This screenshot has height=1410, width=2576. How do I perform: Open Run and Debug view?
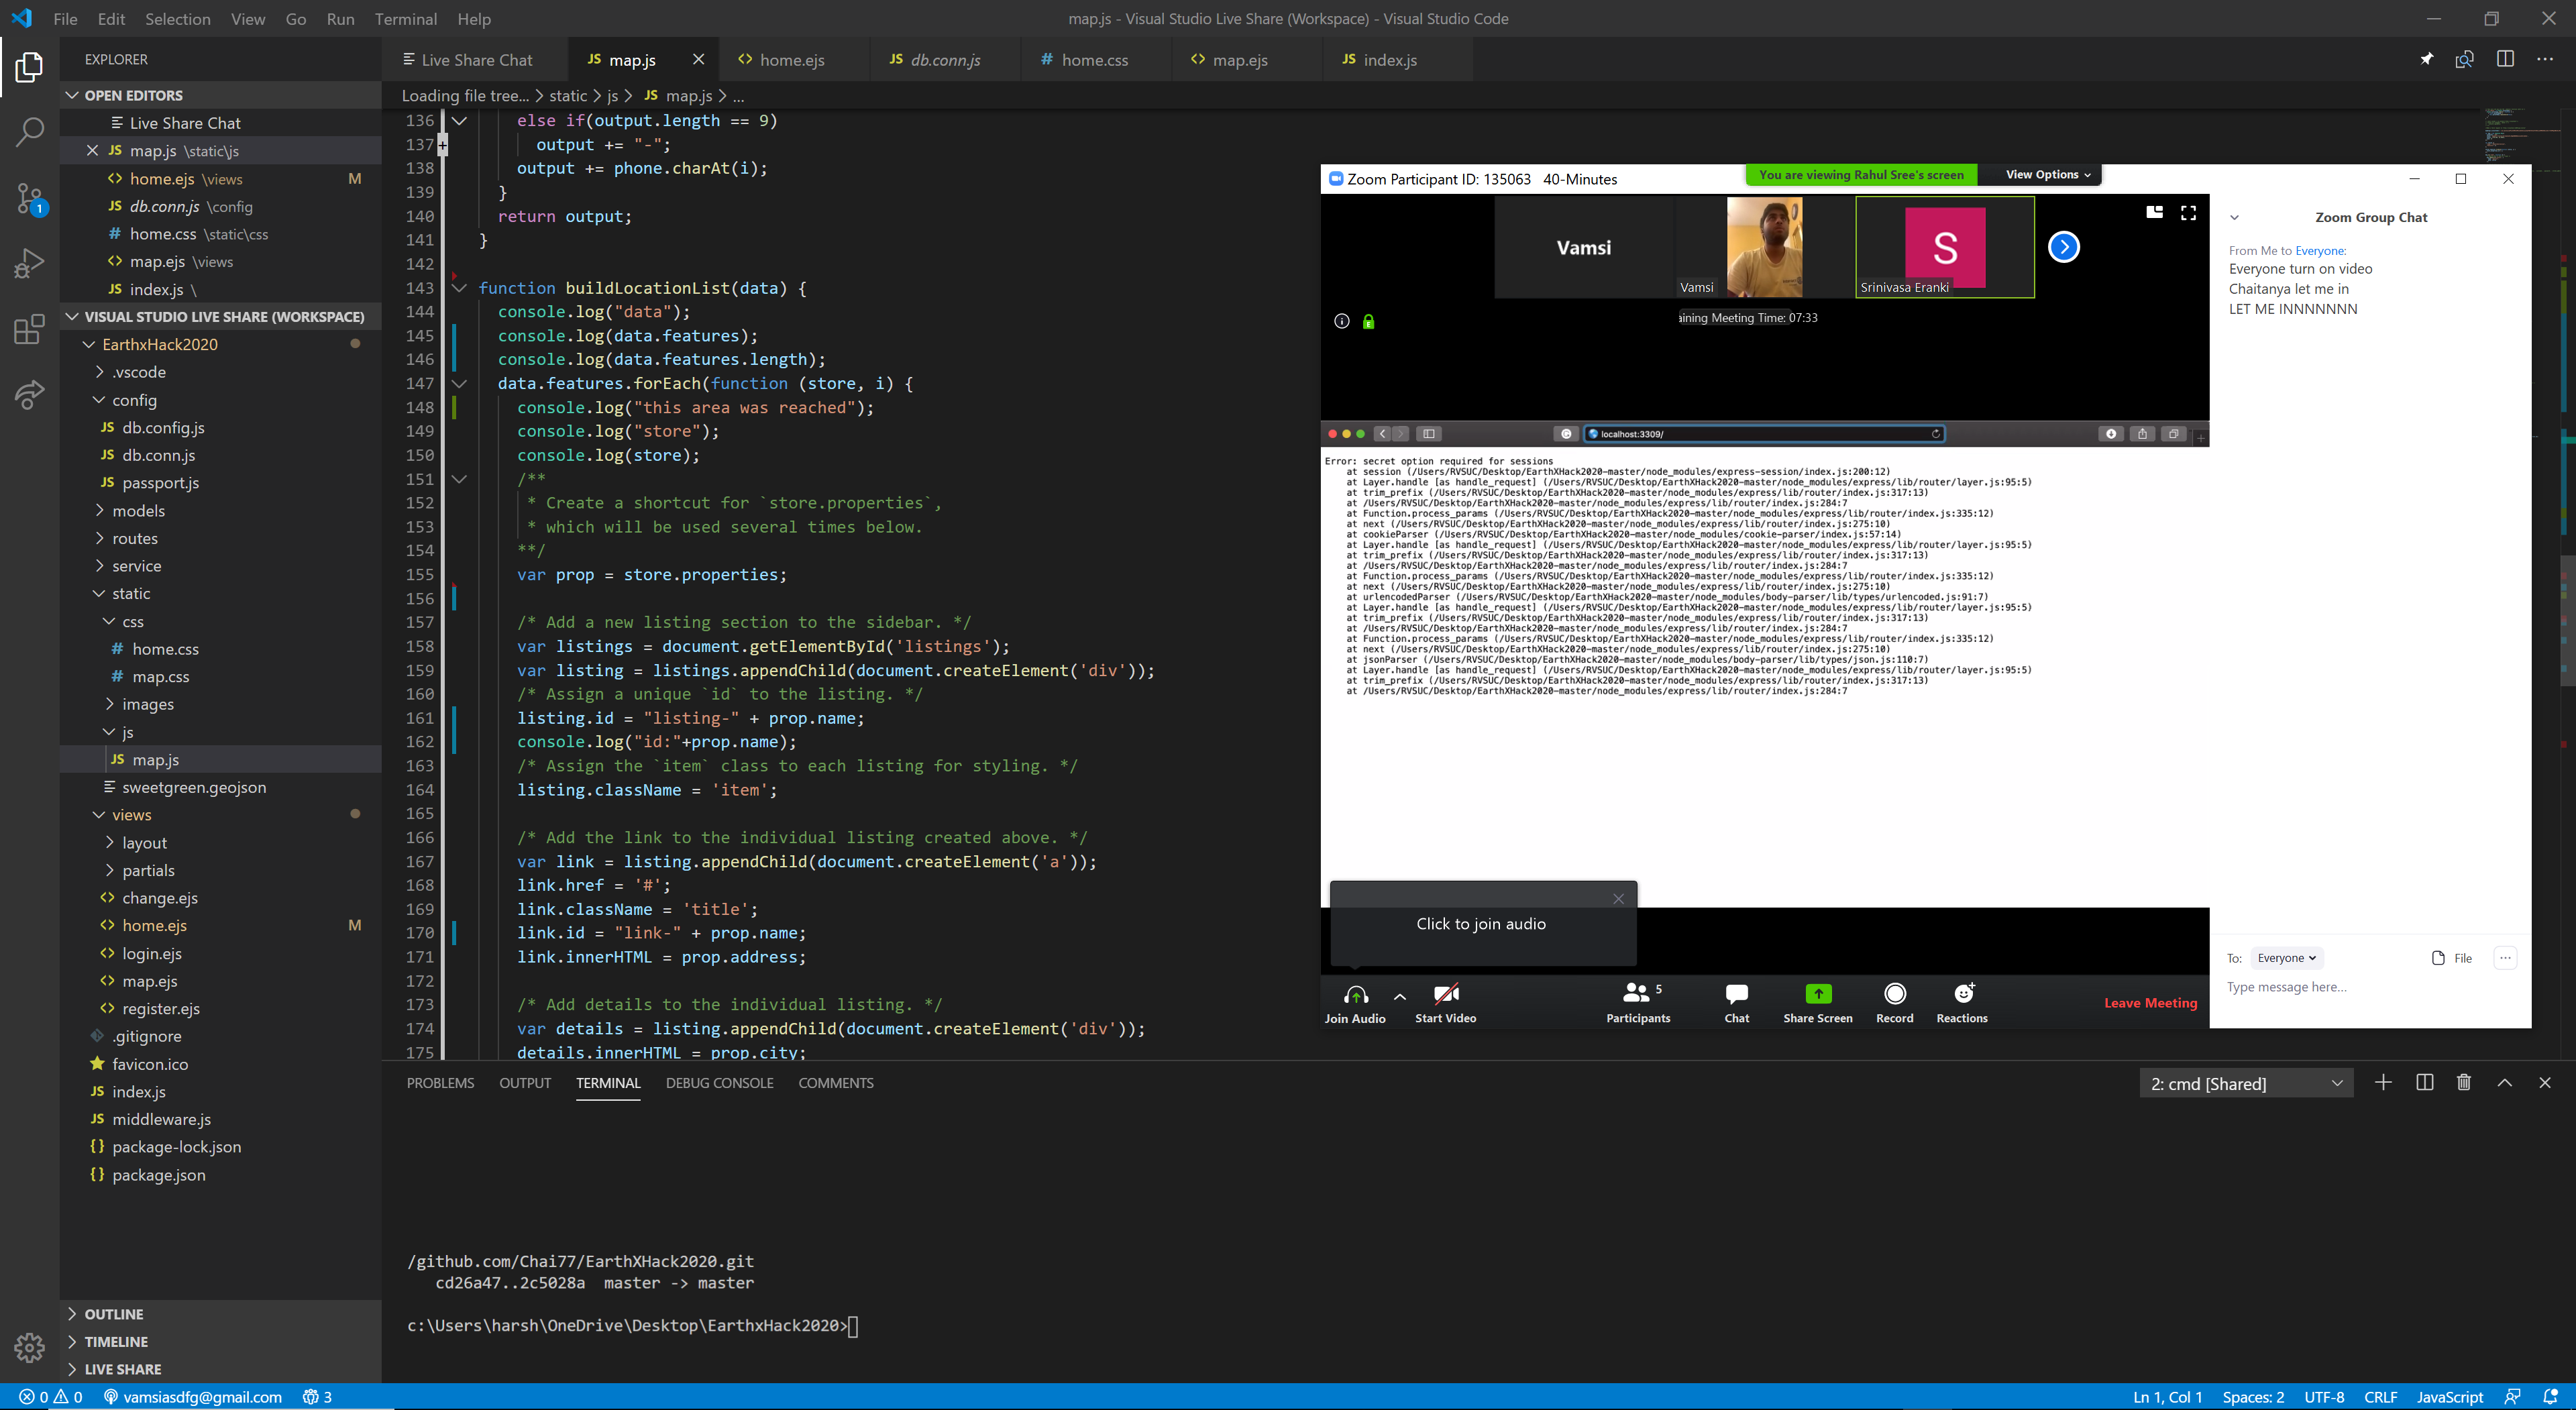tap(30, 263)
